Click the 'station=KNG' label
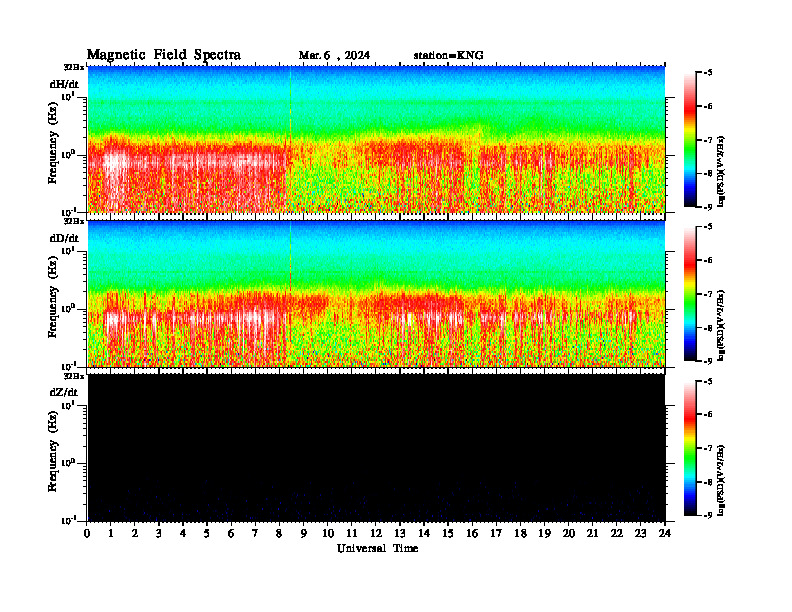 448,56
